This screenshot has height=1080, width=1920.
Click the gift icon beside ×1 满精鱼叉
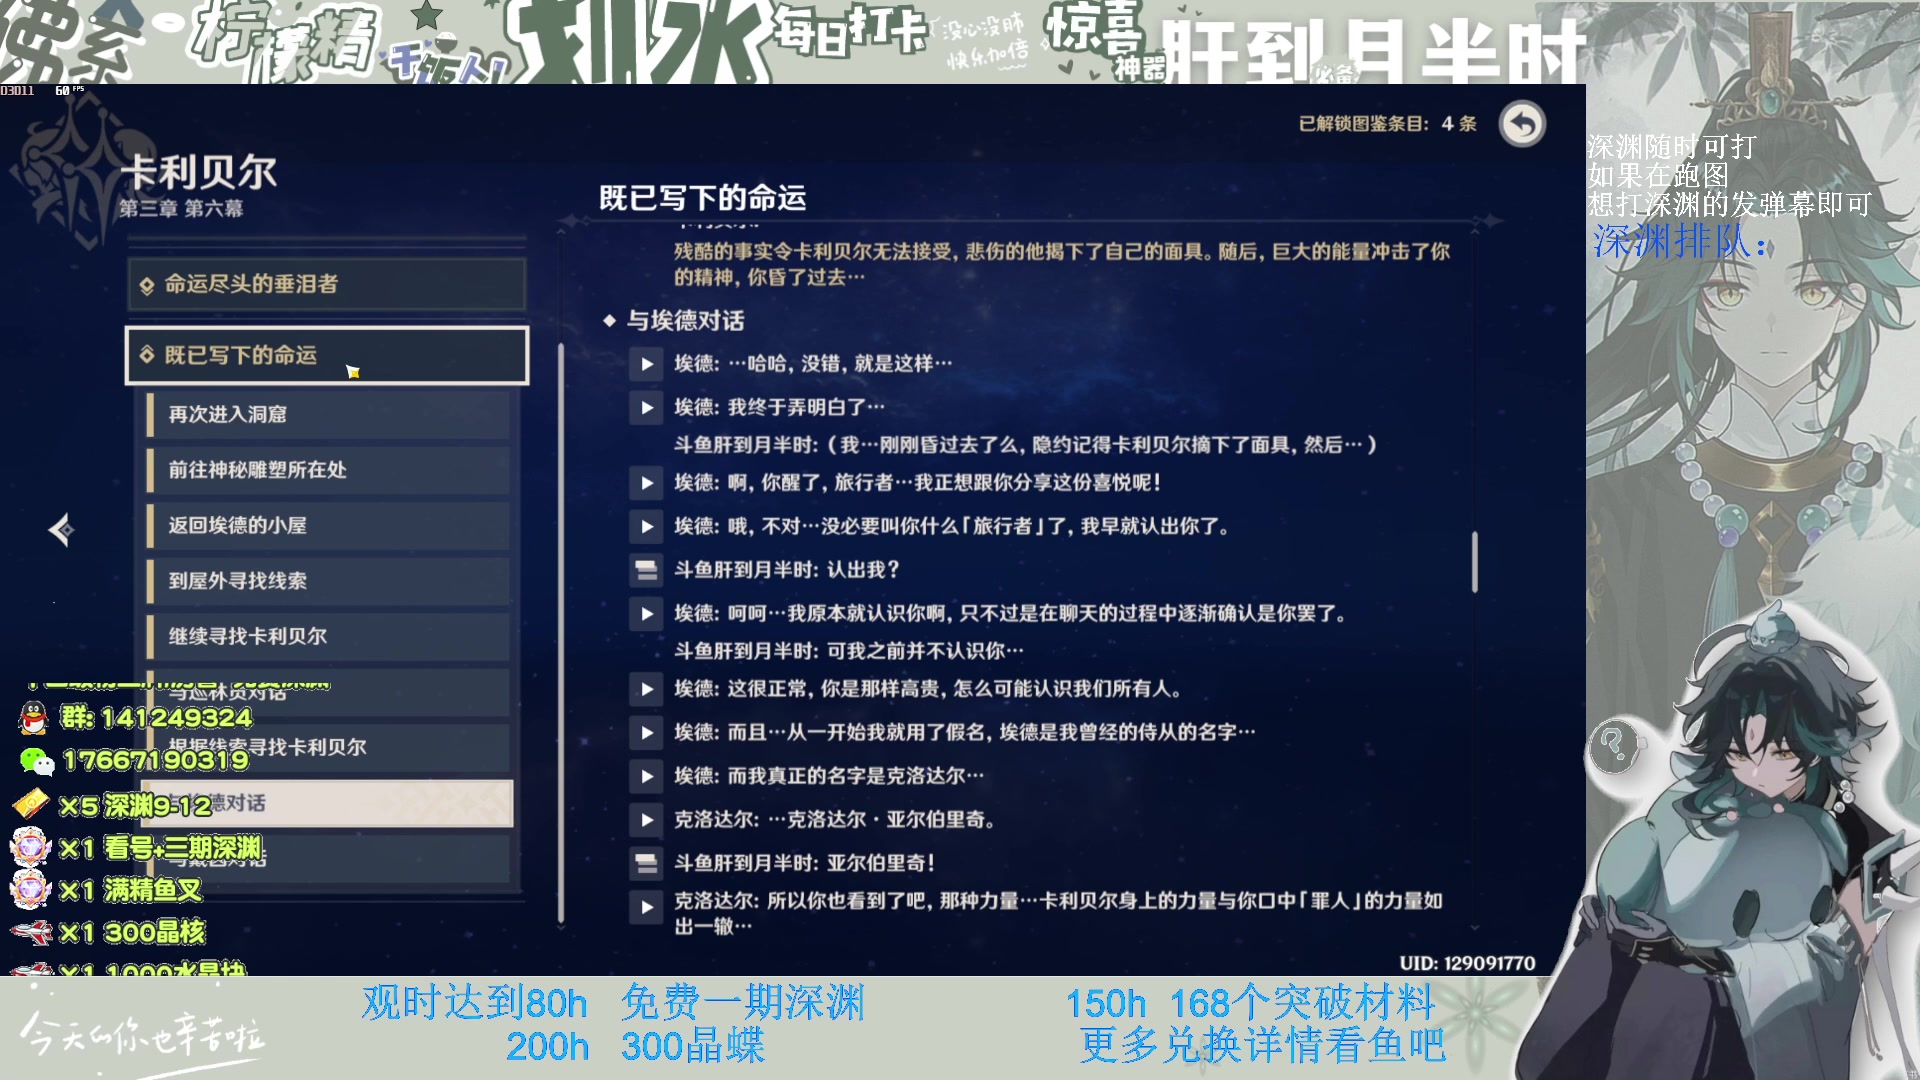click(x=31, y=890)
